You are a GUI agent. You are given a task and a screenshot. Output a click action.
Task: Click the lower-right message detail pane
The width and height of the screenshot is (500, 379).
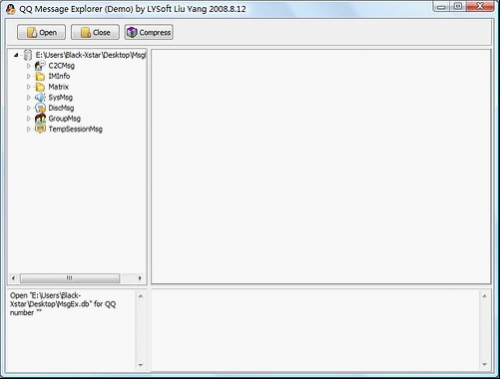click(x=316, y=330)
